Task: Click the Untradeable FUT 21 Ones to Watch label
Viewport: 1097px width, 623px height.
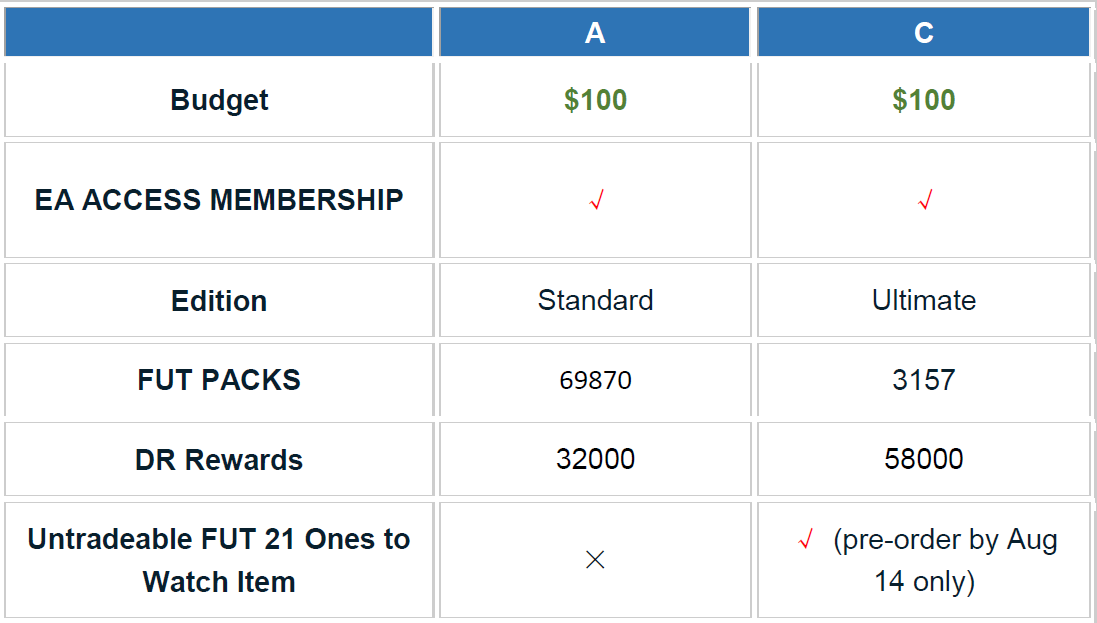Action: coord(219,560)
